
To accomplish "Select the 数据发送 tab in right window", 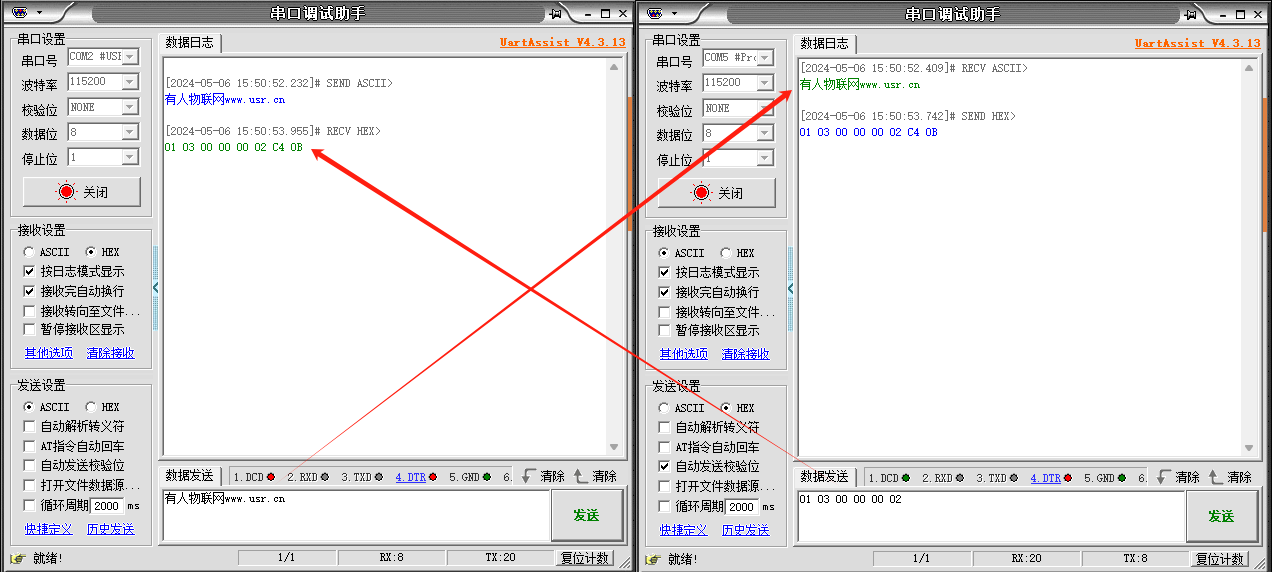I will point(824,477).
